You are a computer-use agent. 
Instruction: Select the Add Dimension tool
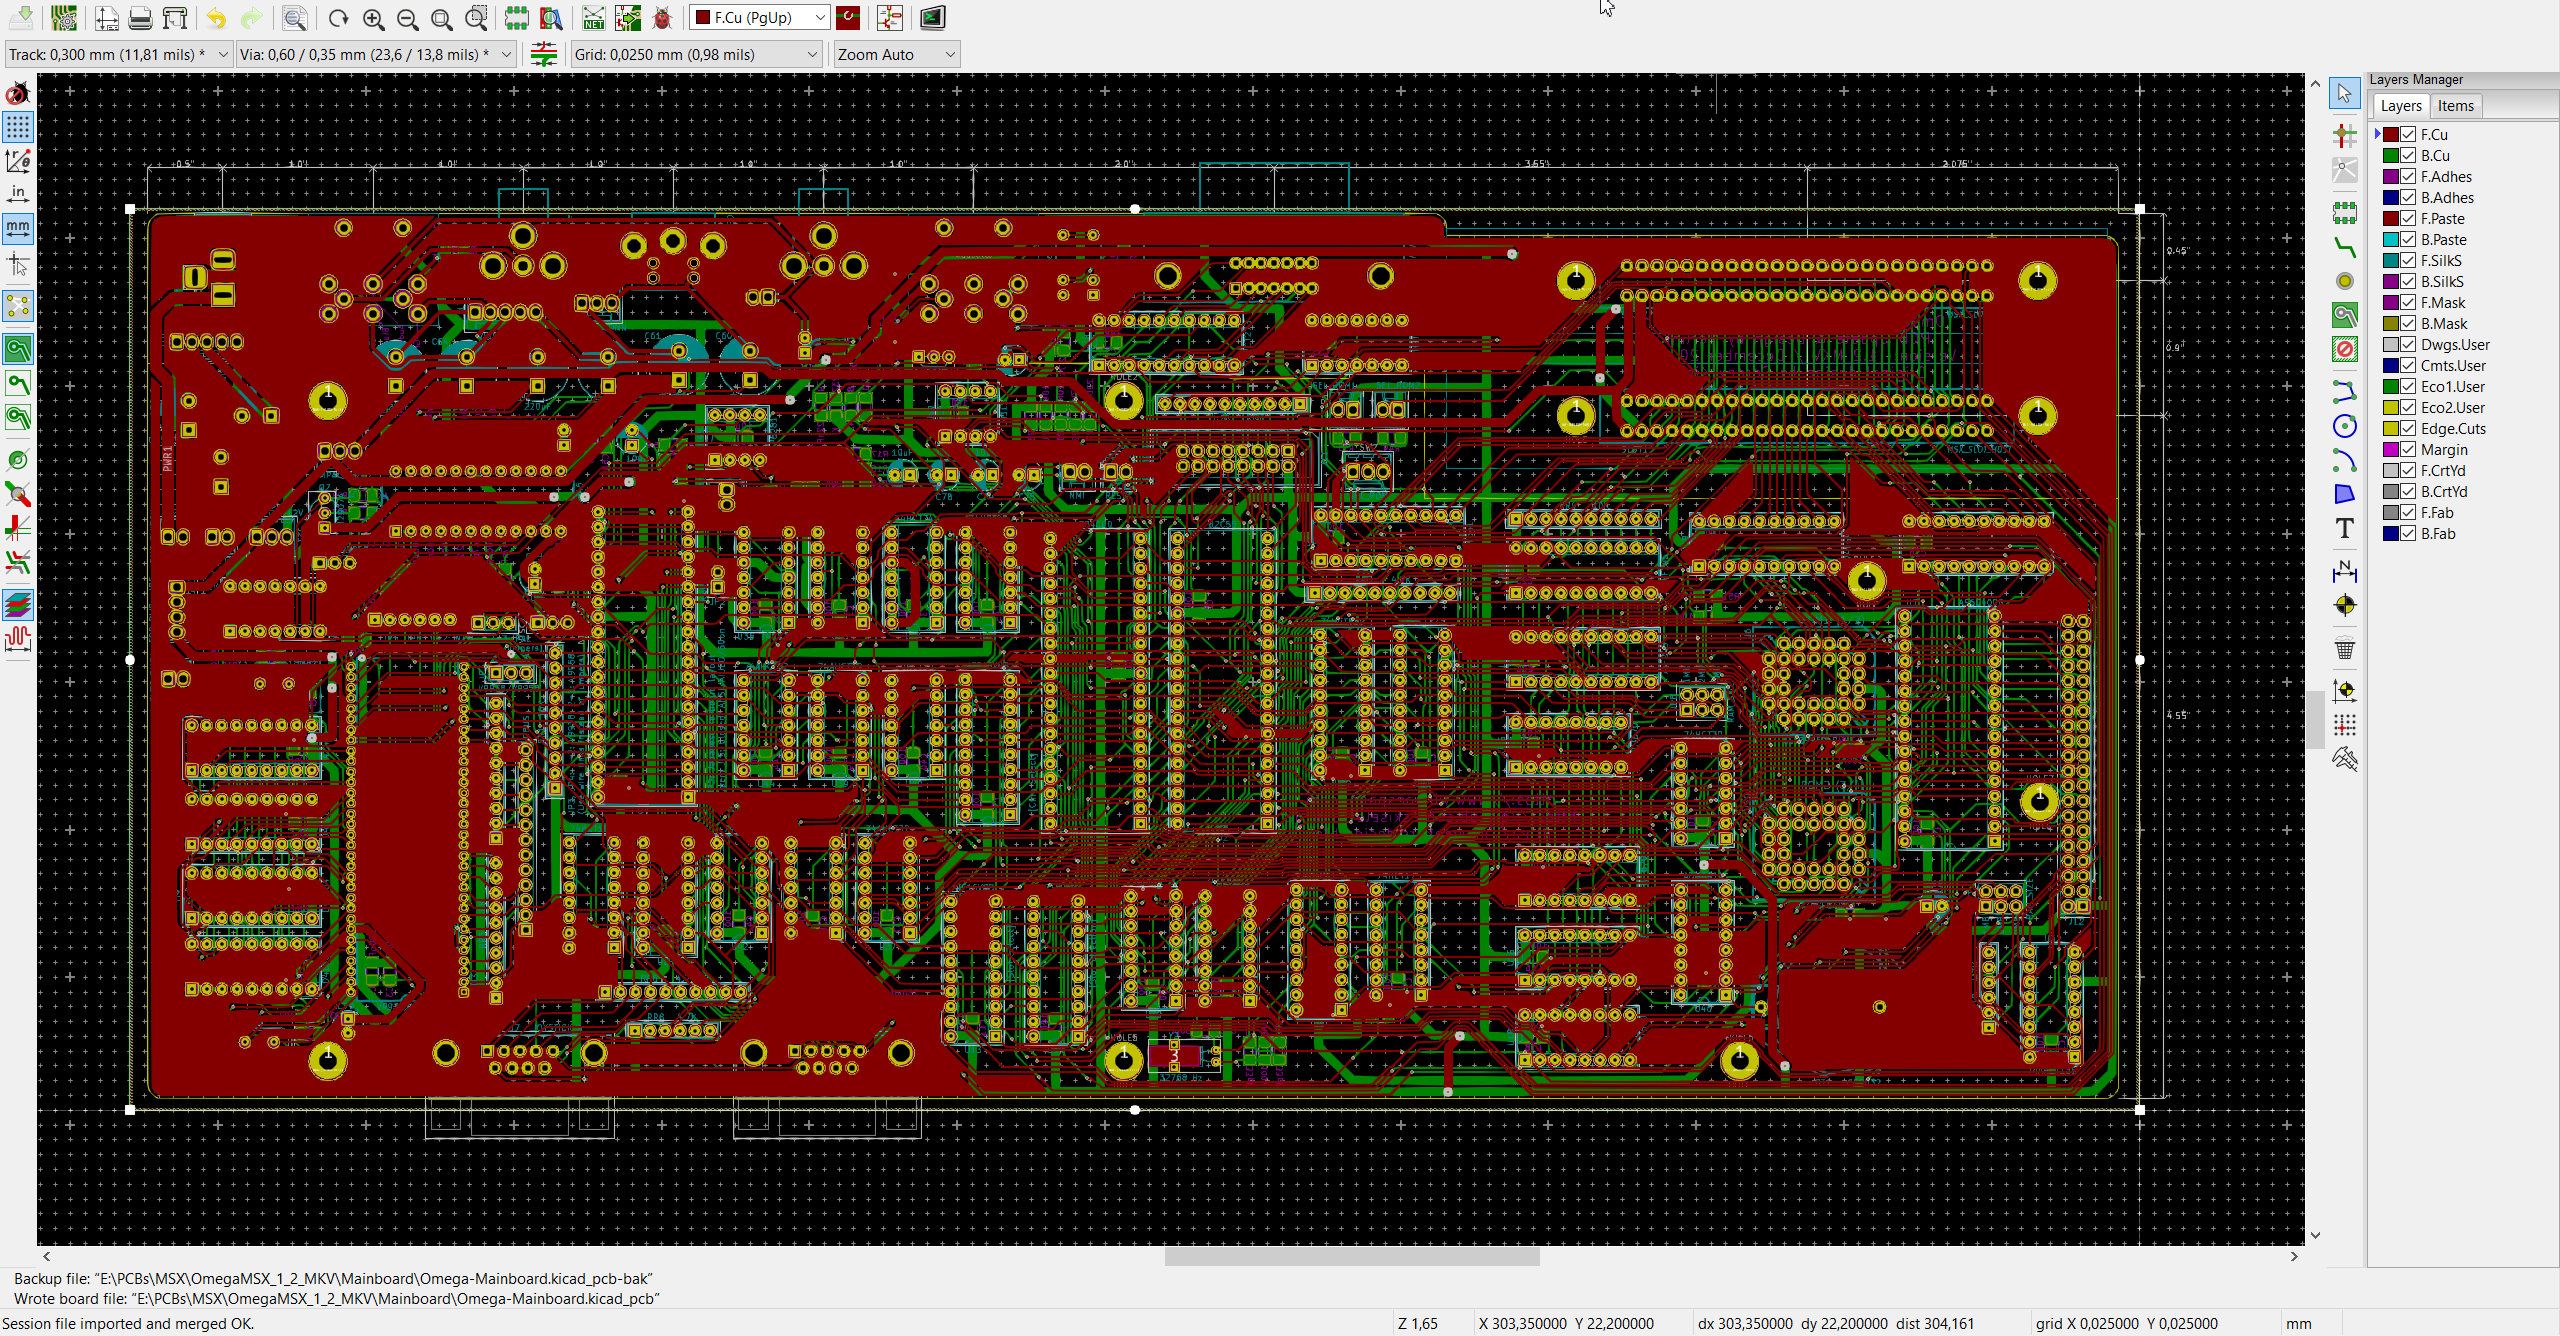[2344, 572]
